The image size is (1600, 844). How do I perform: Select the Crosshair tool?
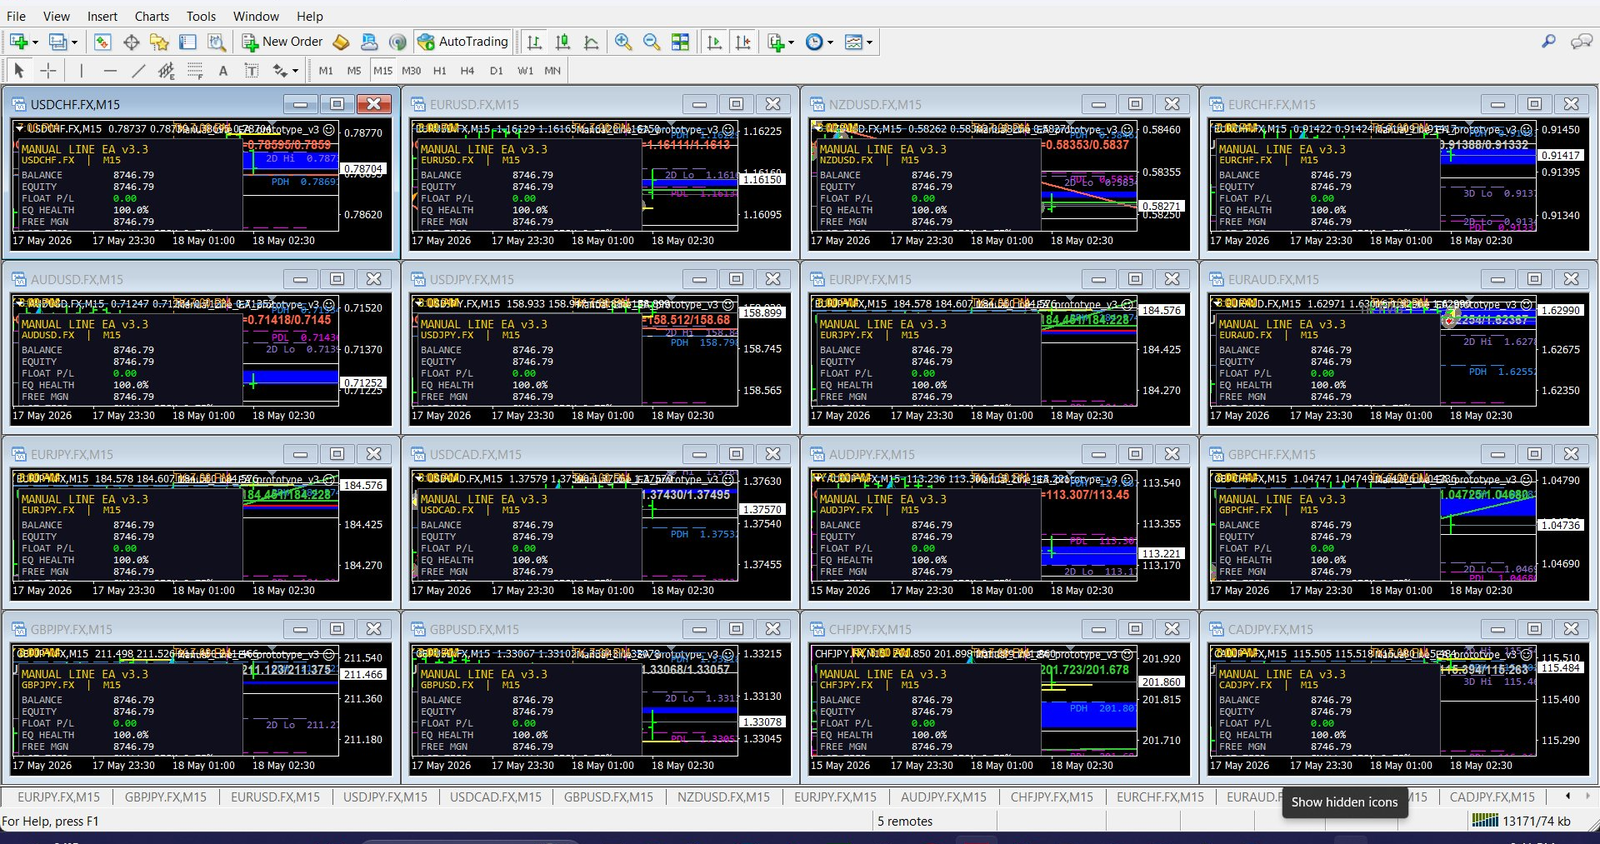48,70
